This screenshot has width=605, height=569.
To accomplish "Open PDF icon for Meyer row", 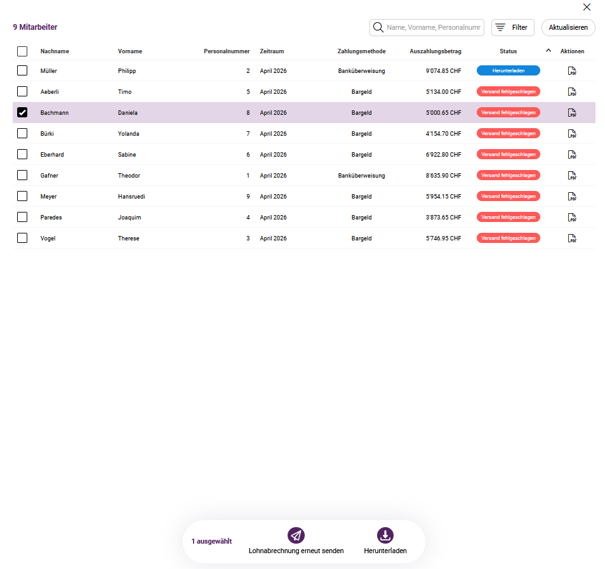I will (x=572, y=196).
